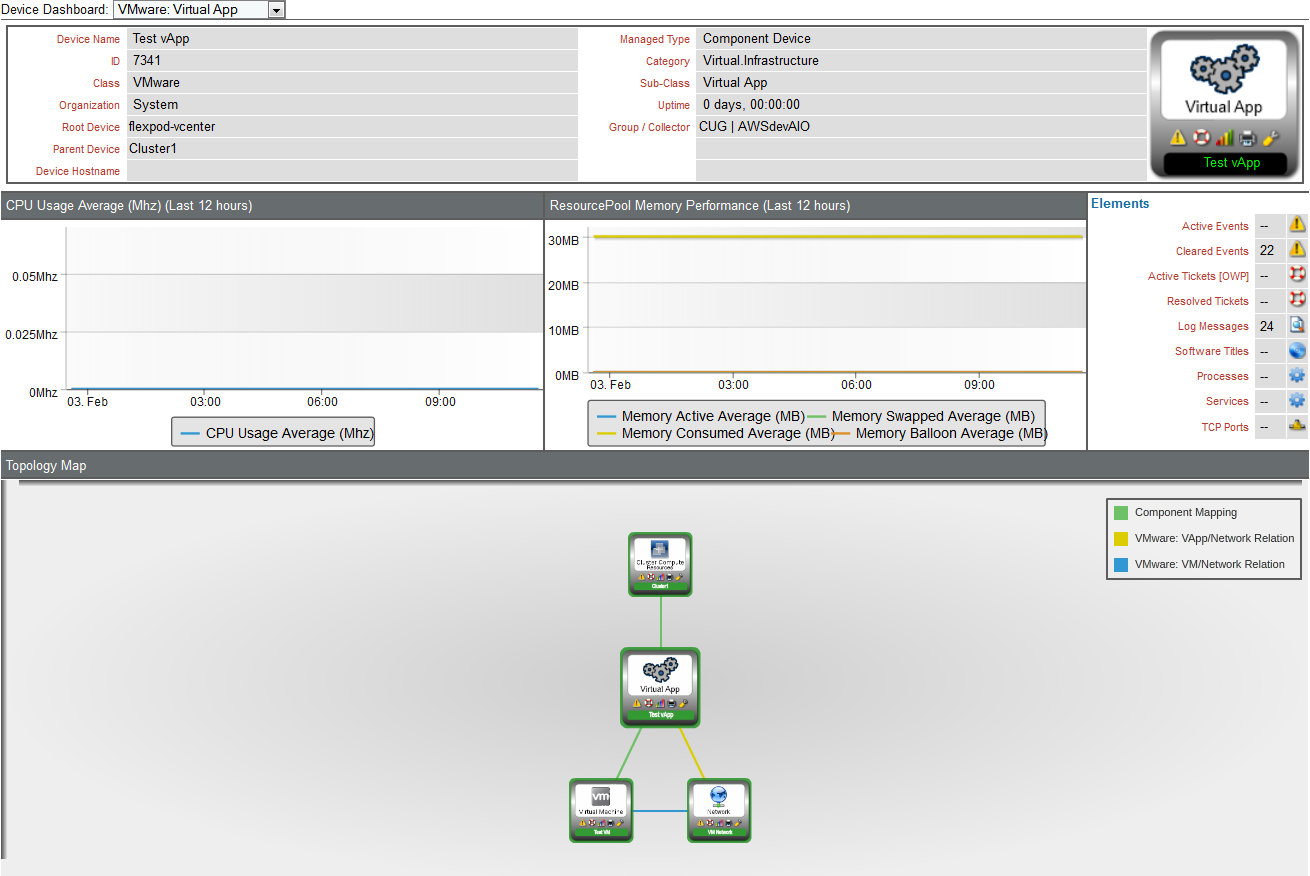
Task: Open the Software Titles link
Action: coord(1212,351)
